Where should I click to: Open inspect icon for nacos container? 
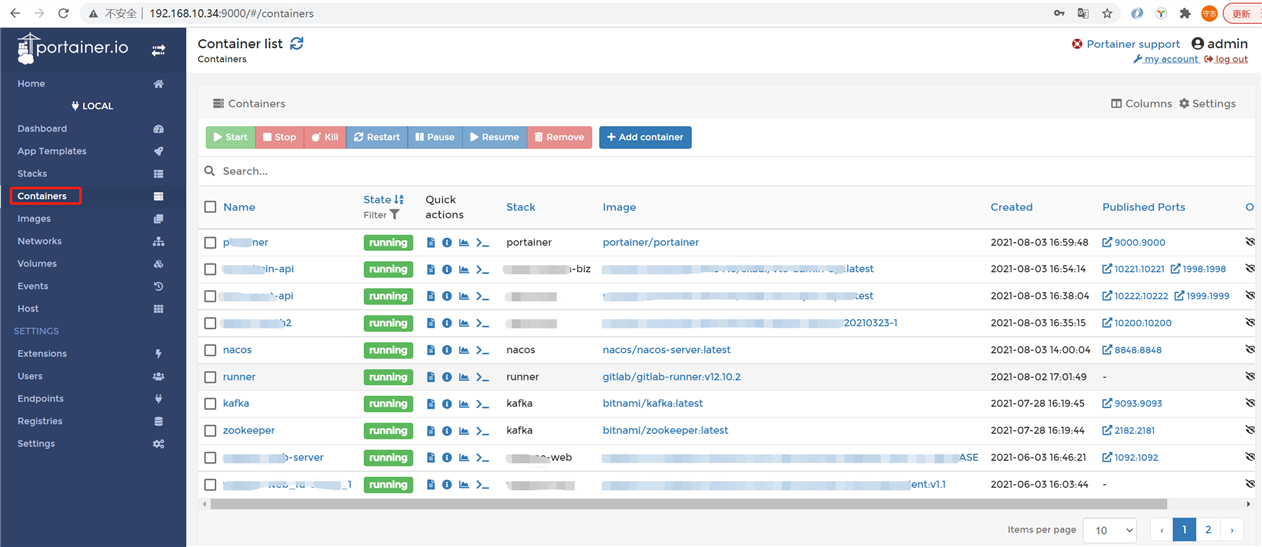click(x=447, y=350)
